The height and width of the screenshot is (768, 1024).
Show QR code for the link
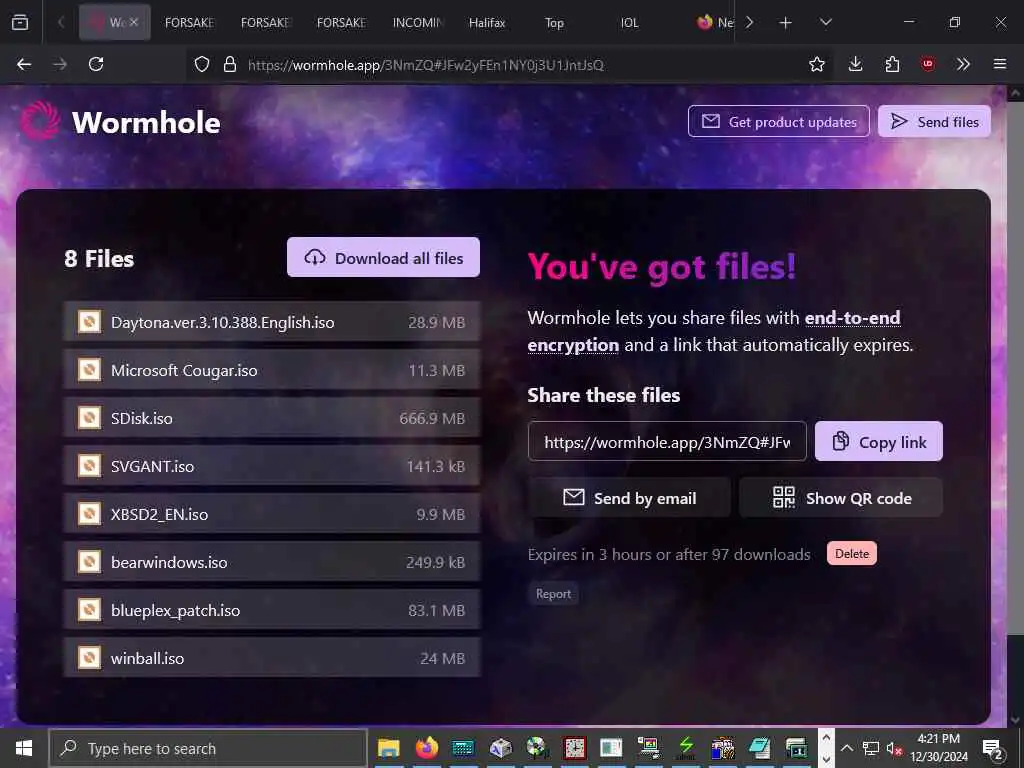click(x=841, y=498)
